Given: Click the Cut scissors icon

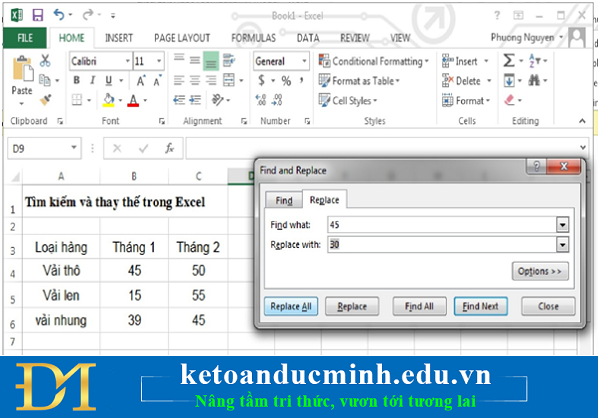Looking at the screenshot, I should pyautogui.click(x=45, y=61).
